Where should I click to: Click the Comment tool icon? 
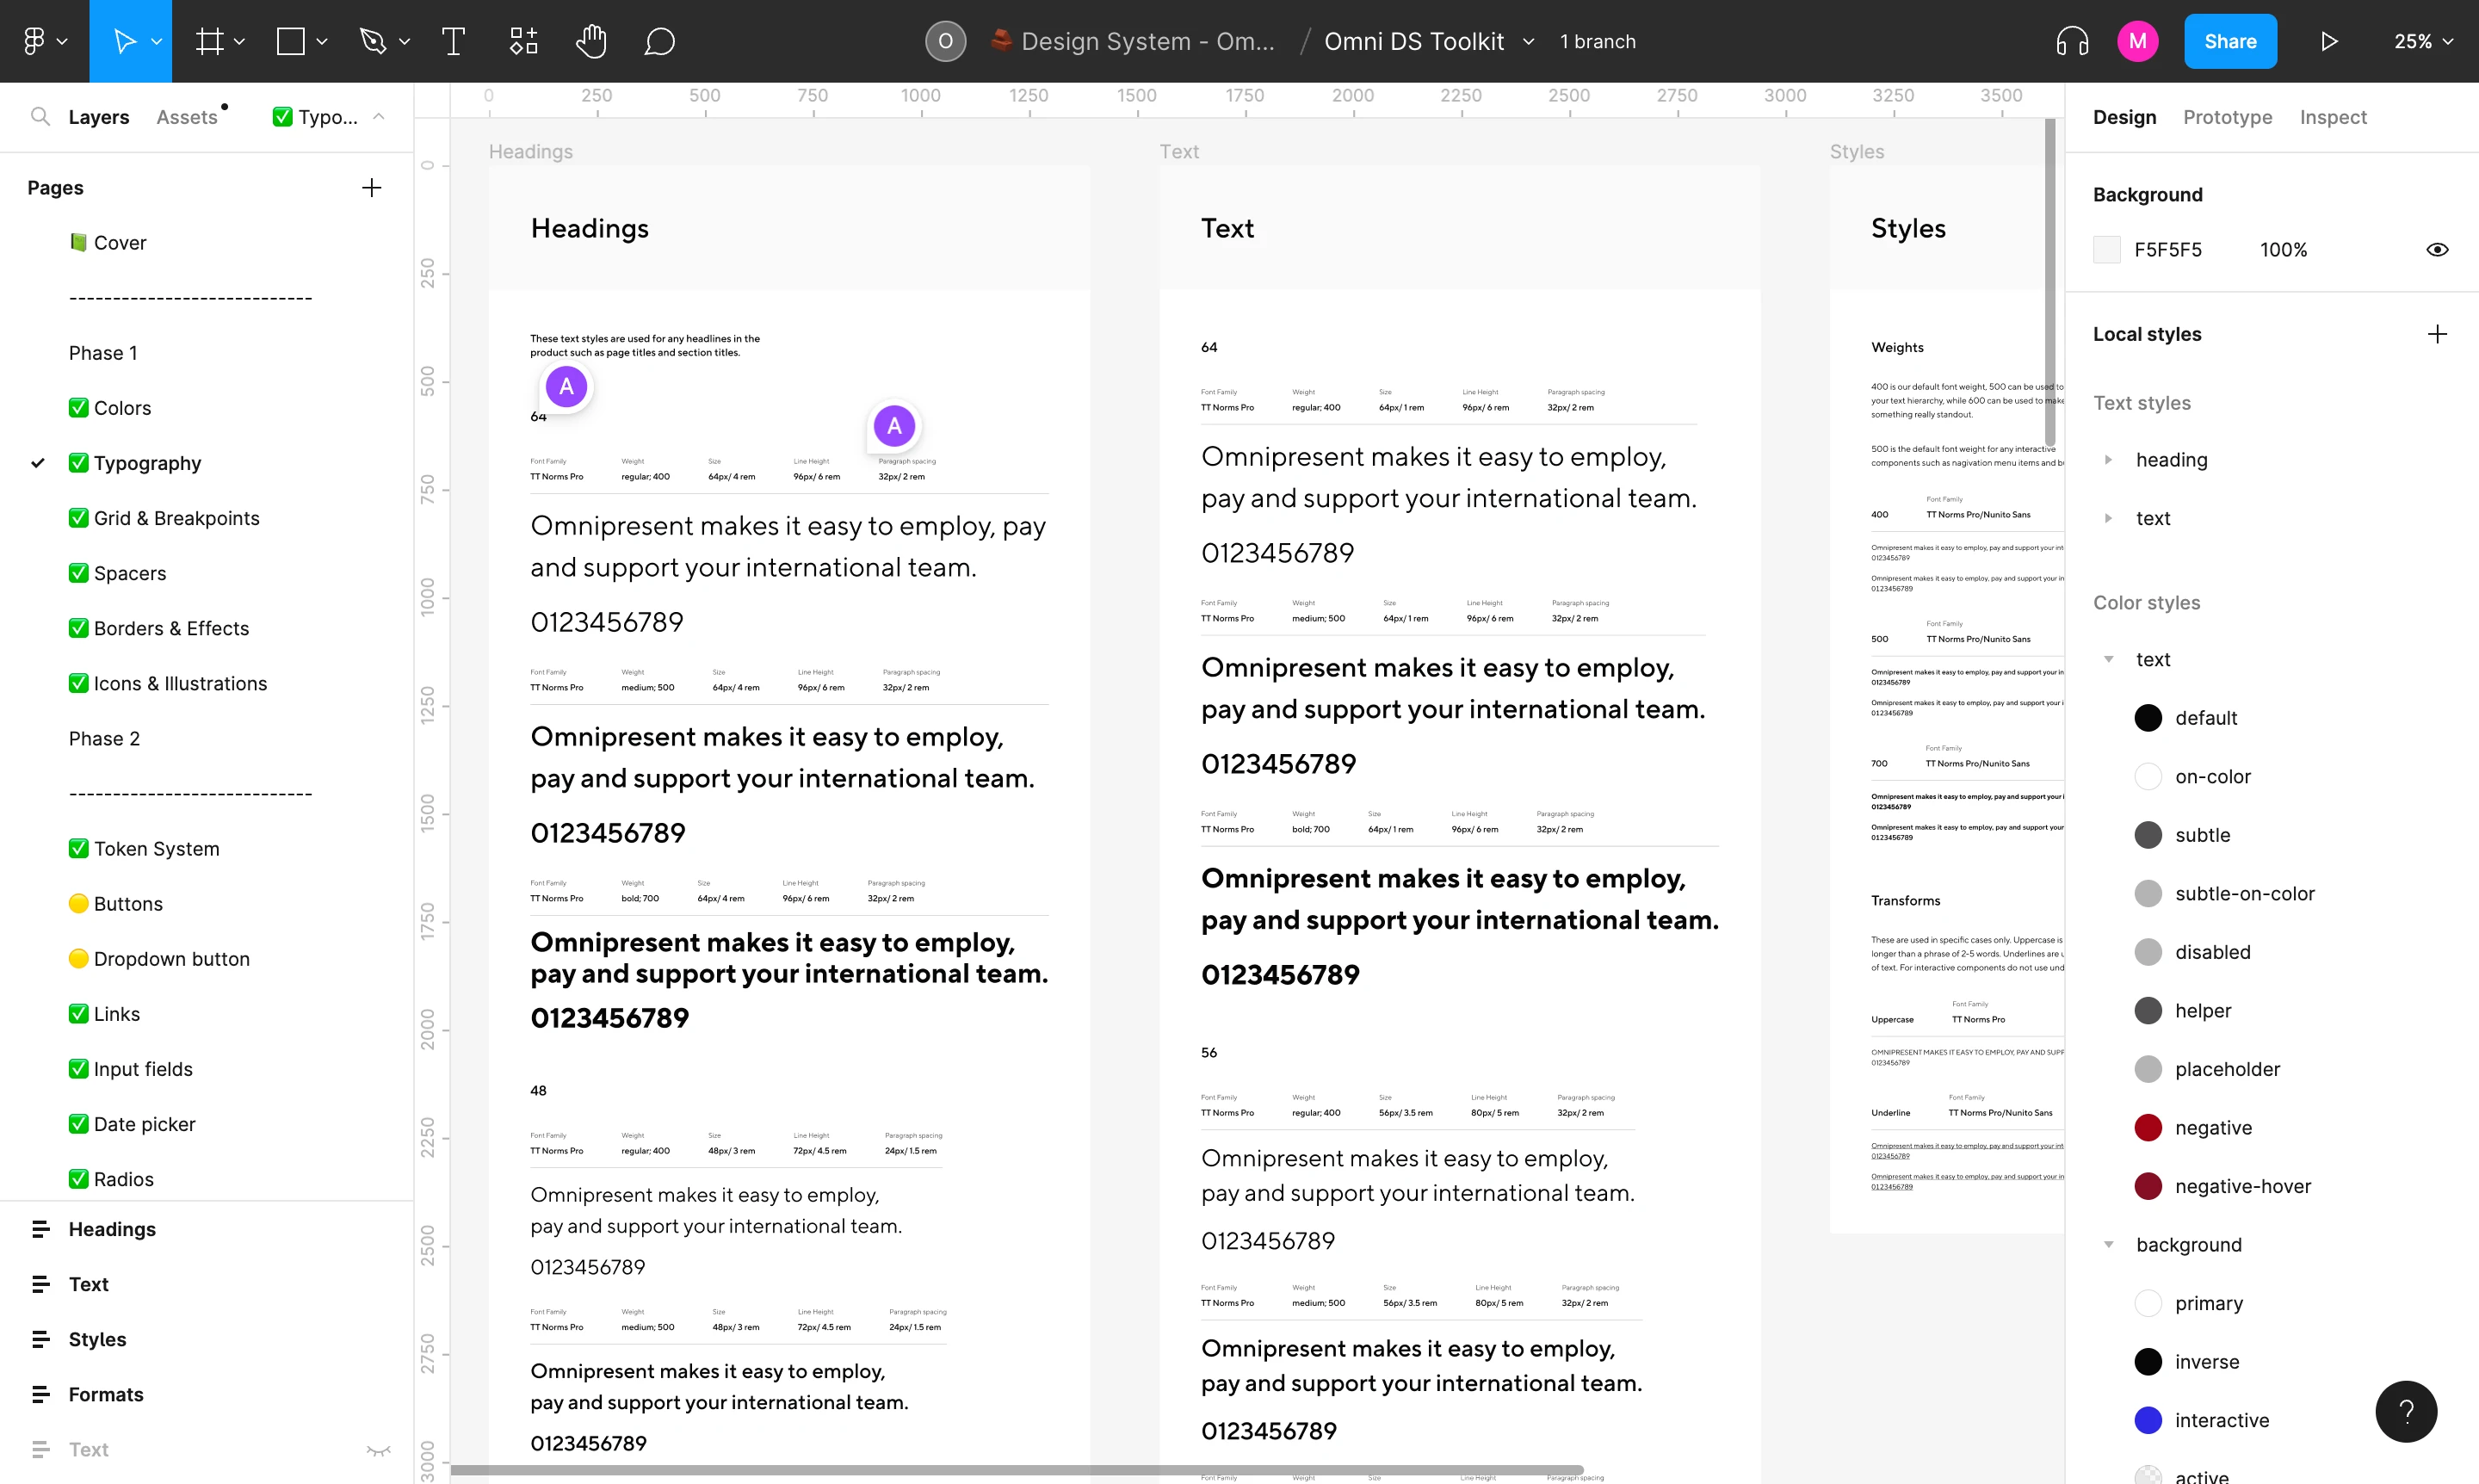click(658, 40)
